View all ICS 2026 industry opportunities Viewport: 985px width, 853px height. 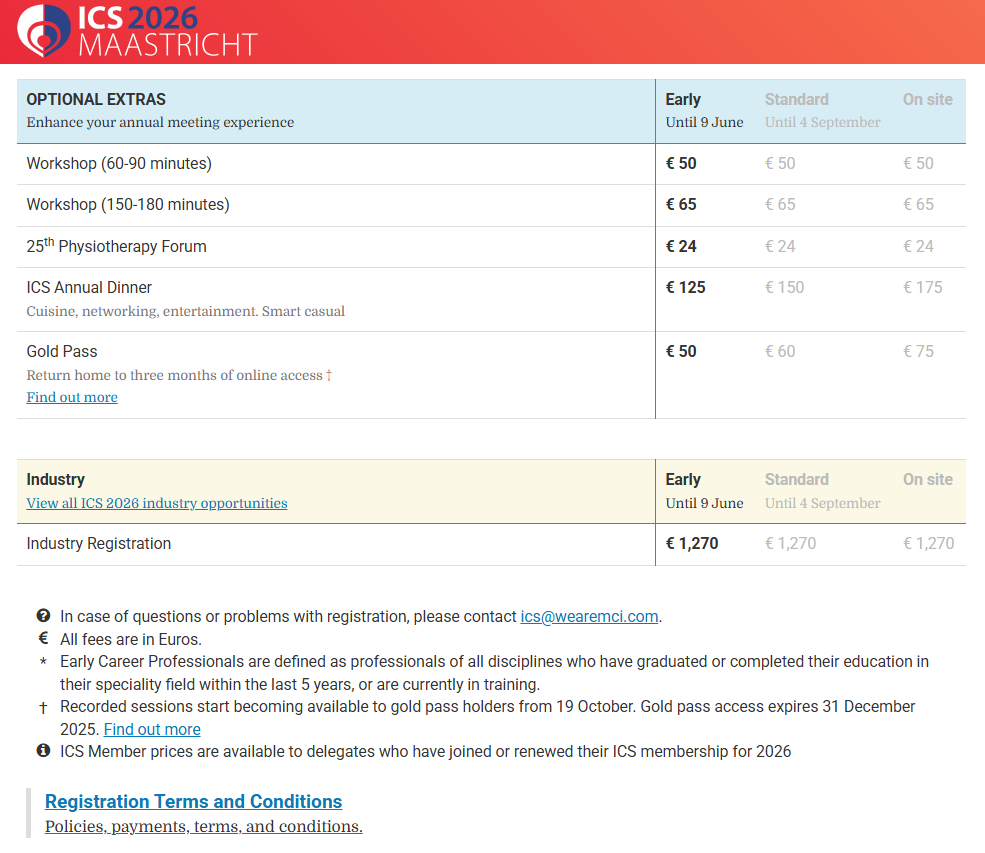pos(157,503)
